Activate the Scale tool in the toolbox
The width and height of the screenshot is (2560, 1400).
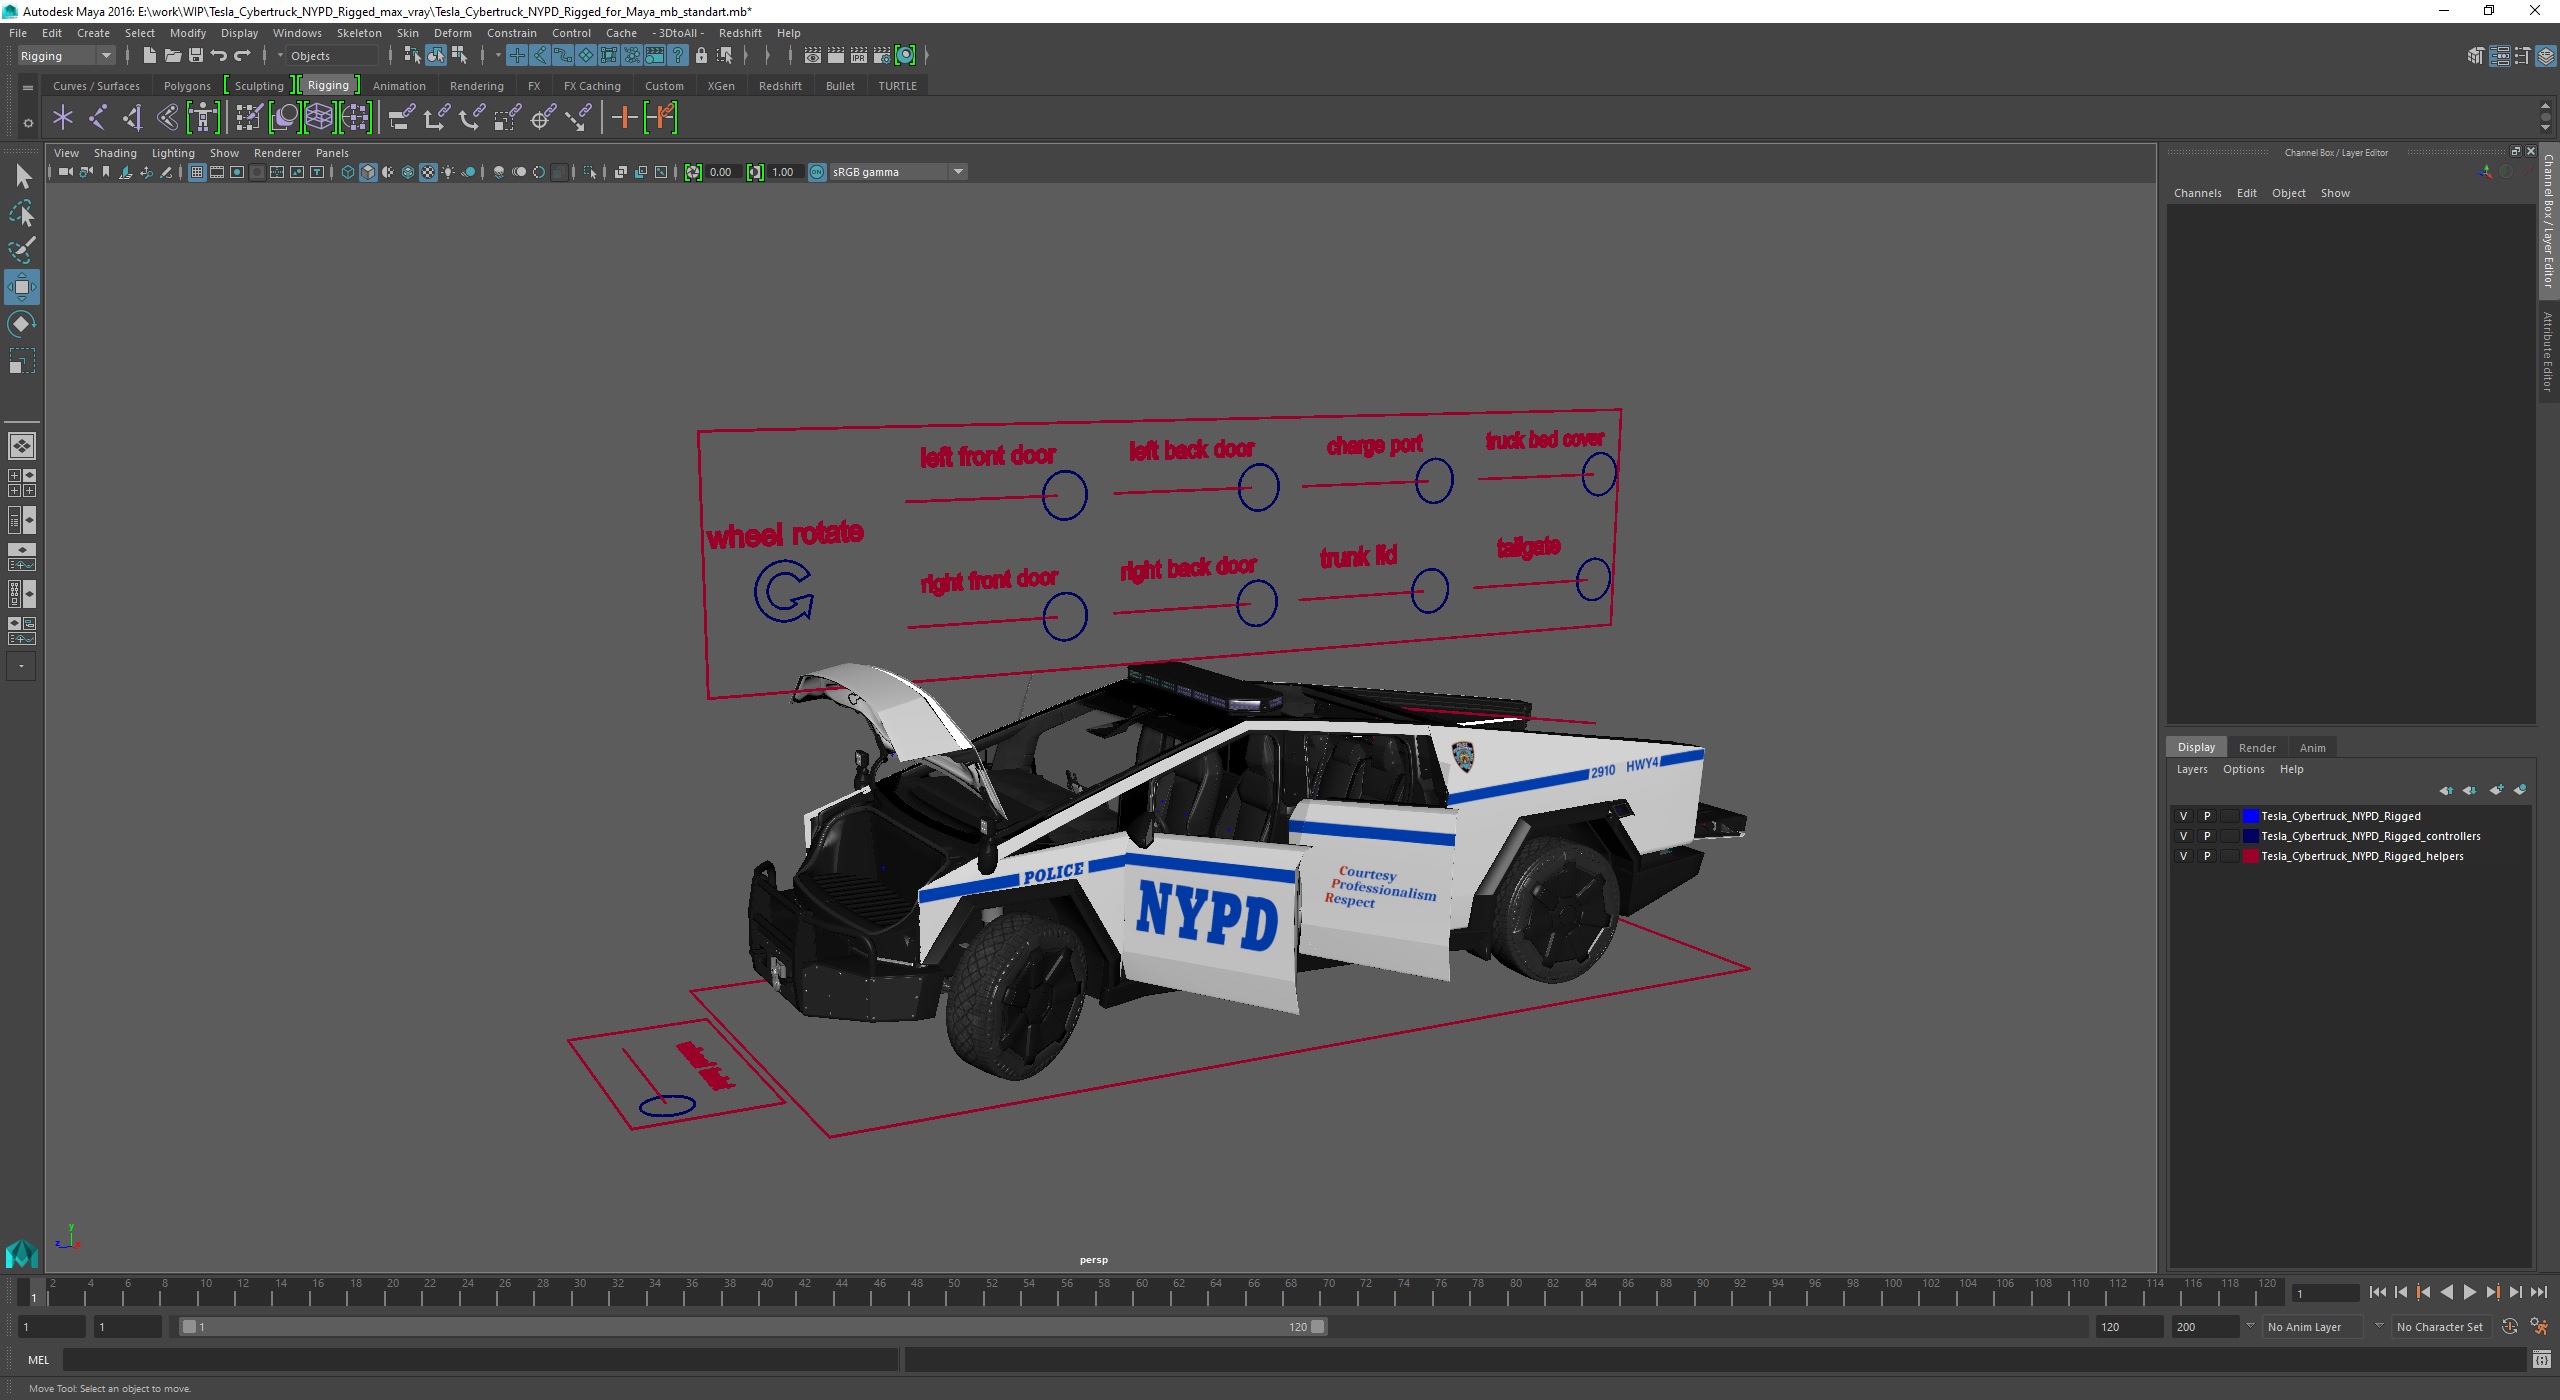pos(22,360)
